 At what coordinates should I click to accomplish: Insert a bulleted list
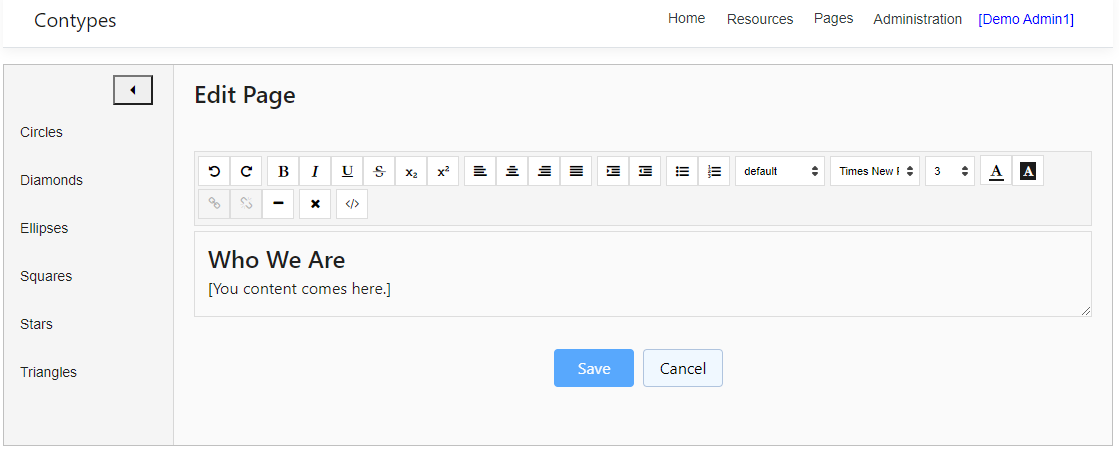click(682, 171)
